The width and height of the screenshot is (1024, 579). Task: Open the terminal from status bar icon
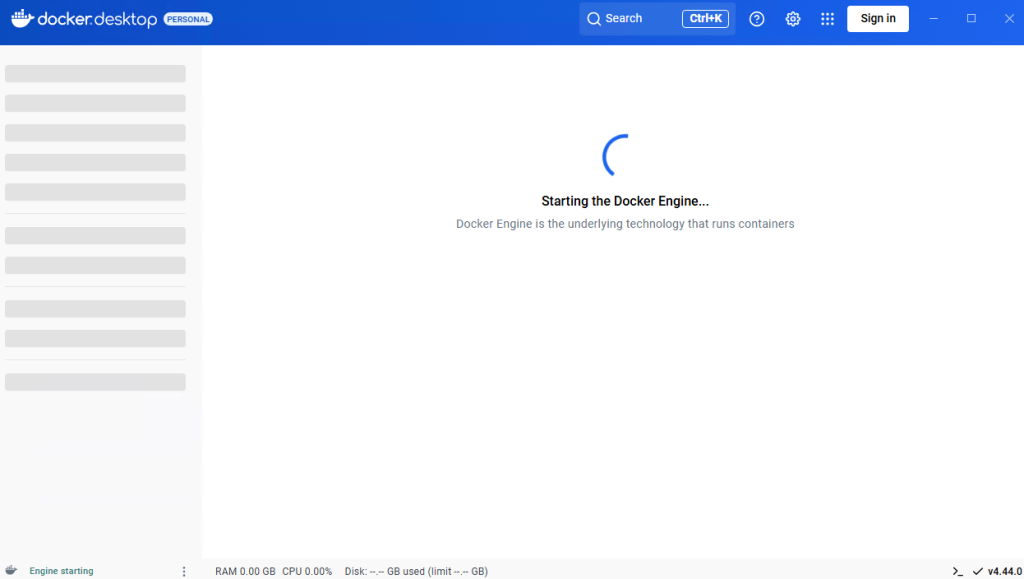coord(957,571)
